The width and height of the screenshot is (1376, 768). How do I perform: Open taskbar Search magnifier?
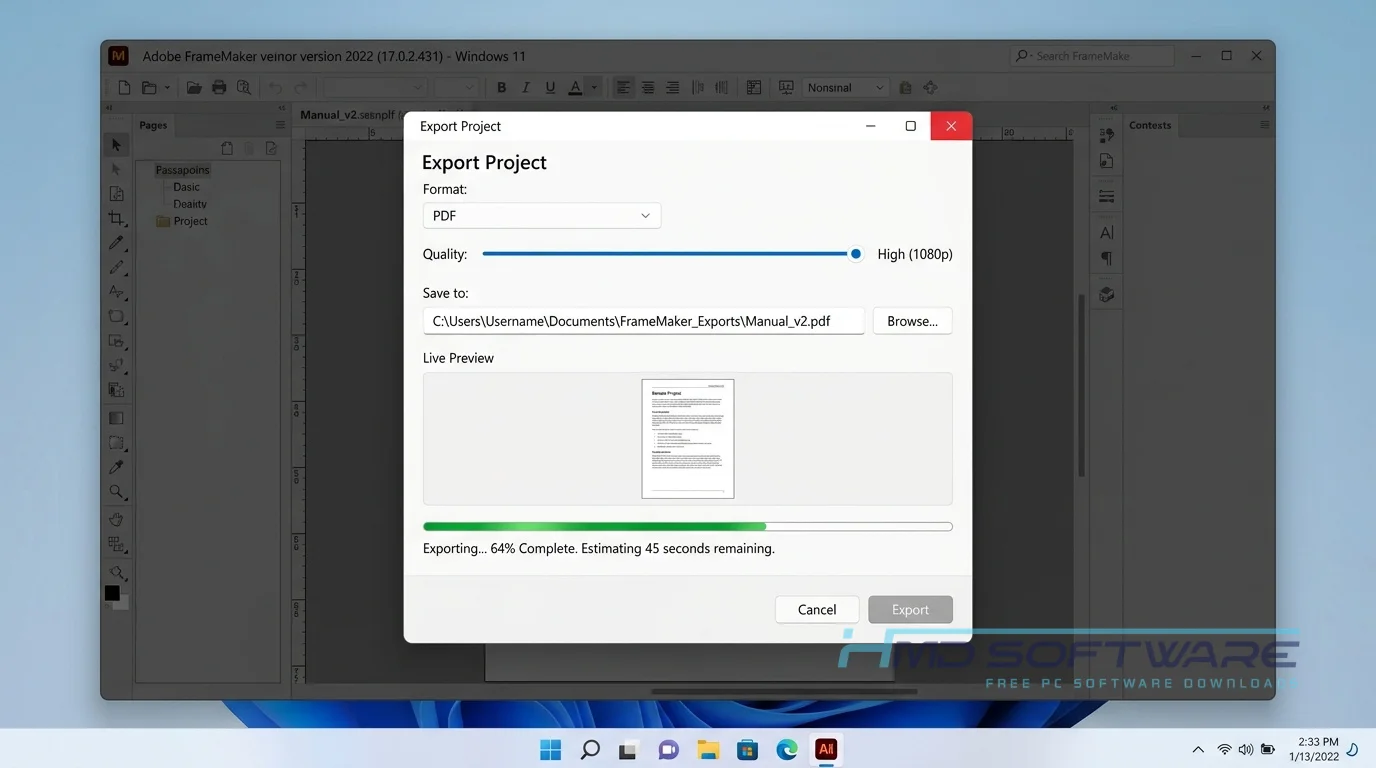(590, 749)
